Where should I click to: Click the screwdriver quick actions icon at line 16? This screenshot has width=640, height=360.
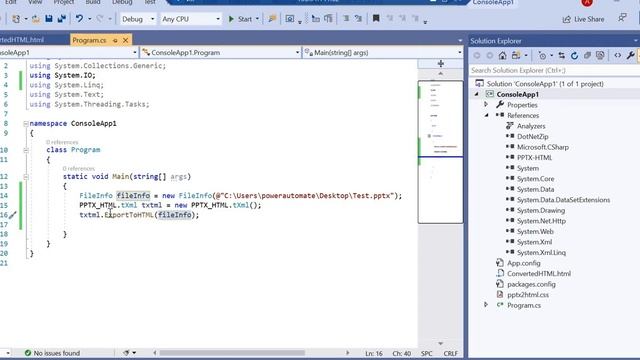(x=13, y=215)
